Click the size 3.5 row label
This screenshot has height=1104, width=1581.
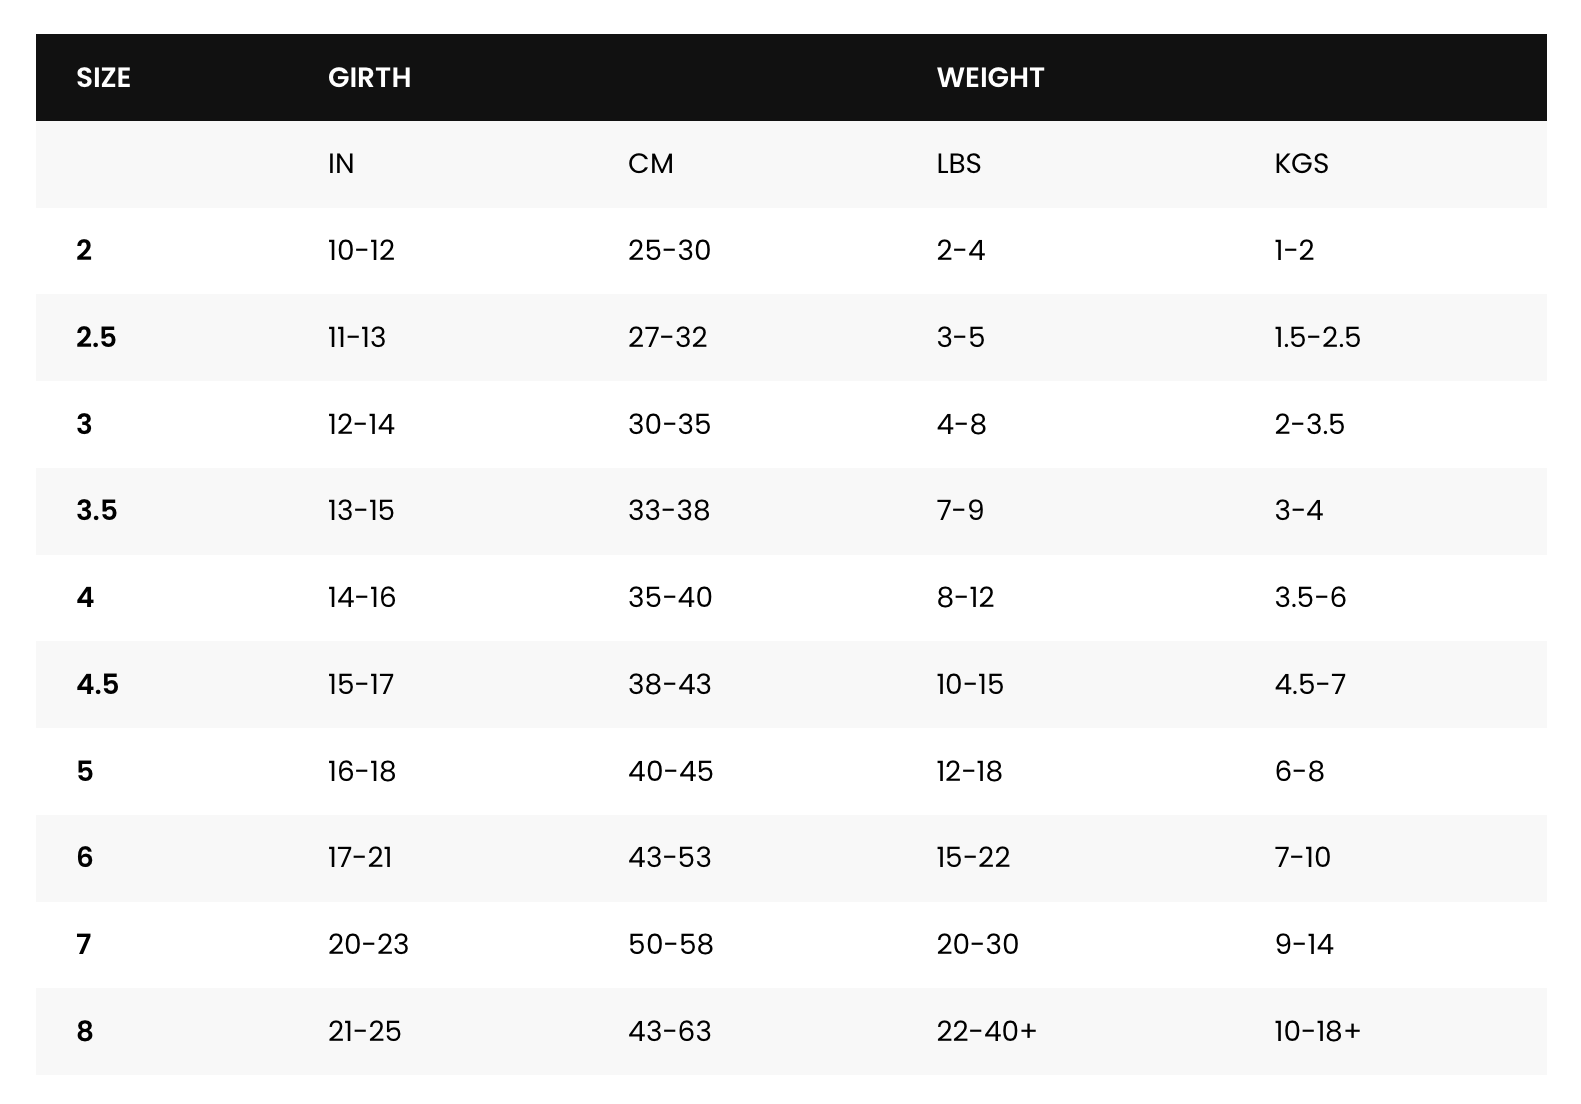point(97,511)
